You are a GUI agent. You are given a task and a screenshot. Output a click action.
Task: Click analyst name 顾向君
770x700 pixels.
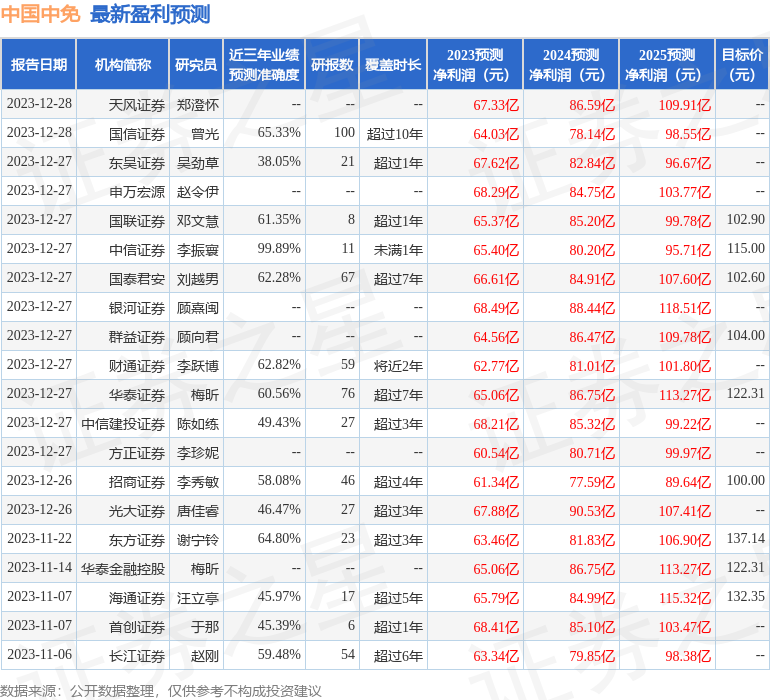point(197,337)
